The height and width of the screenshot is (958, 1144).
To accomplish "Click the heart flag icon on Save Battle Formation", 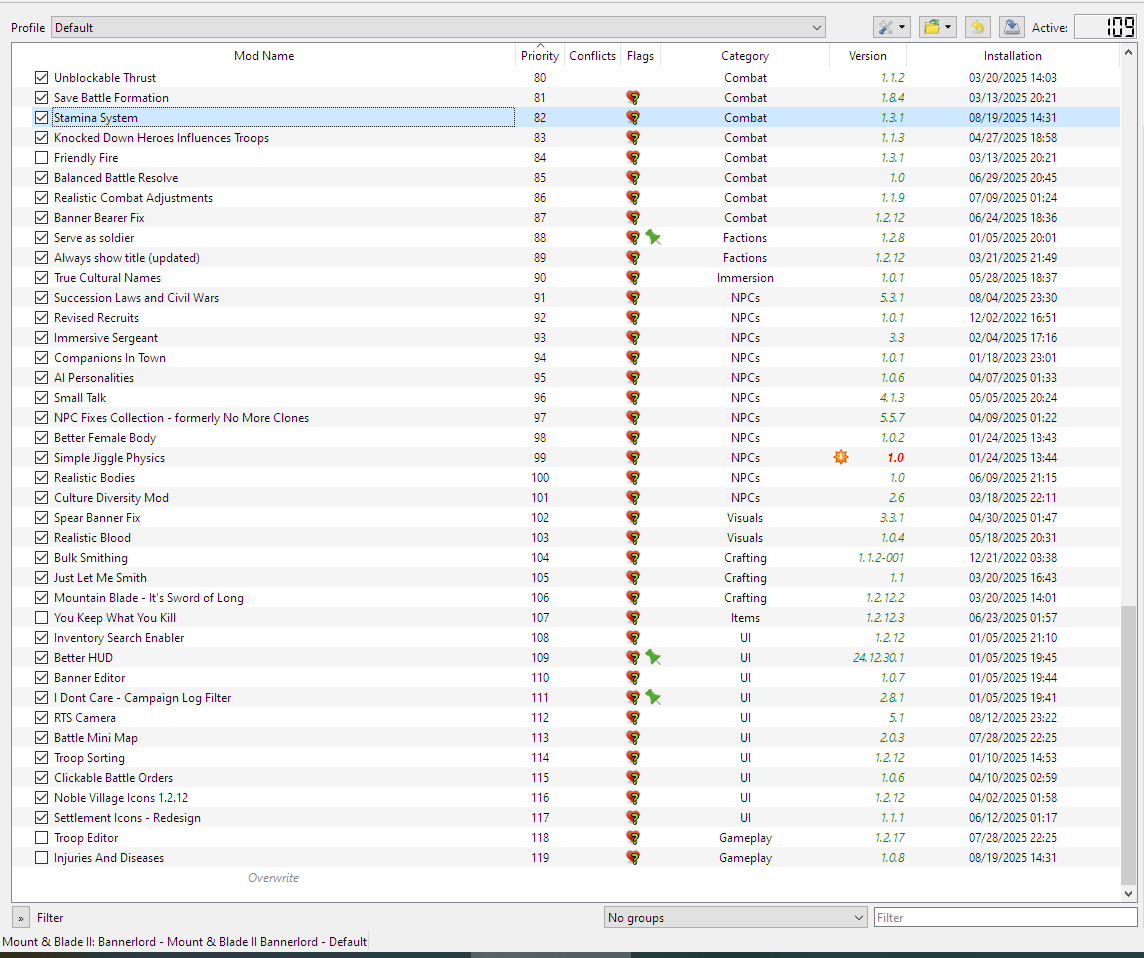I will pyautogui.click(x=633, y=98).
